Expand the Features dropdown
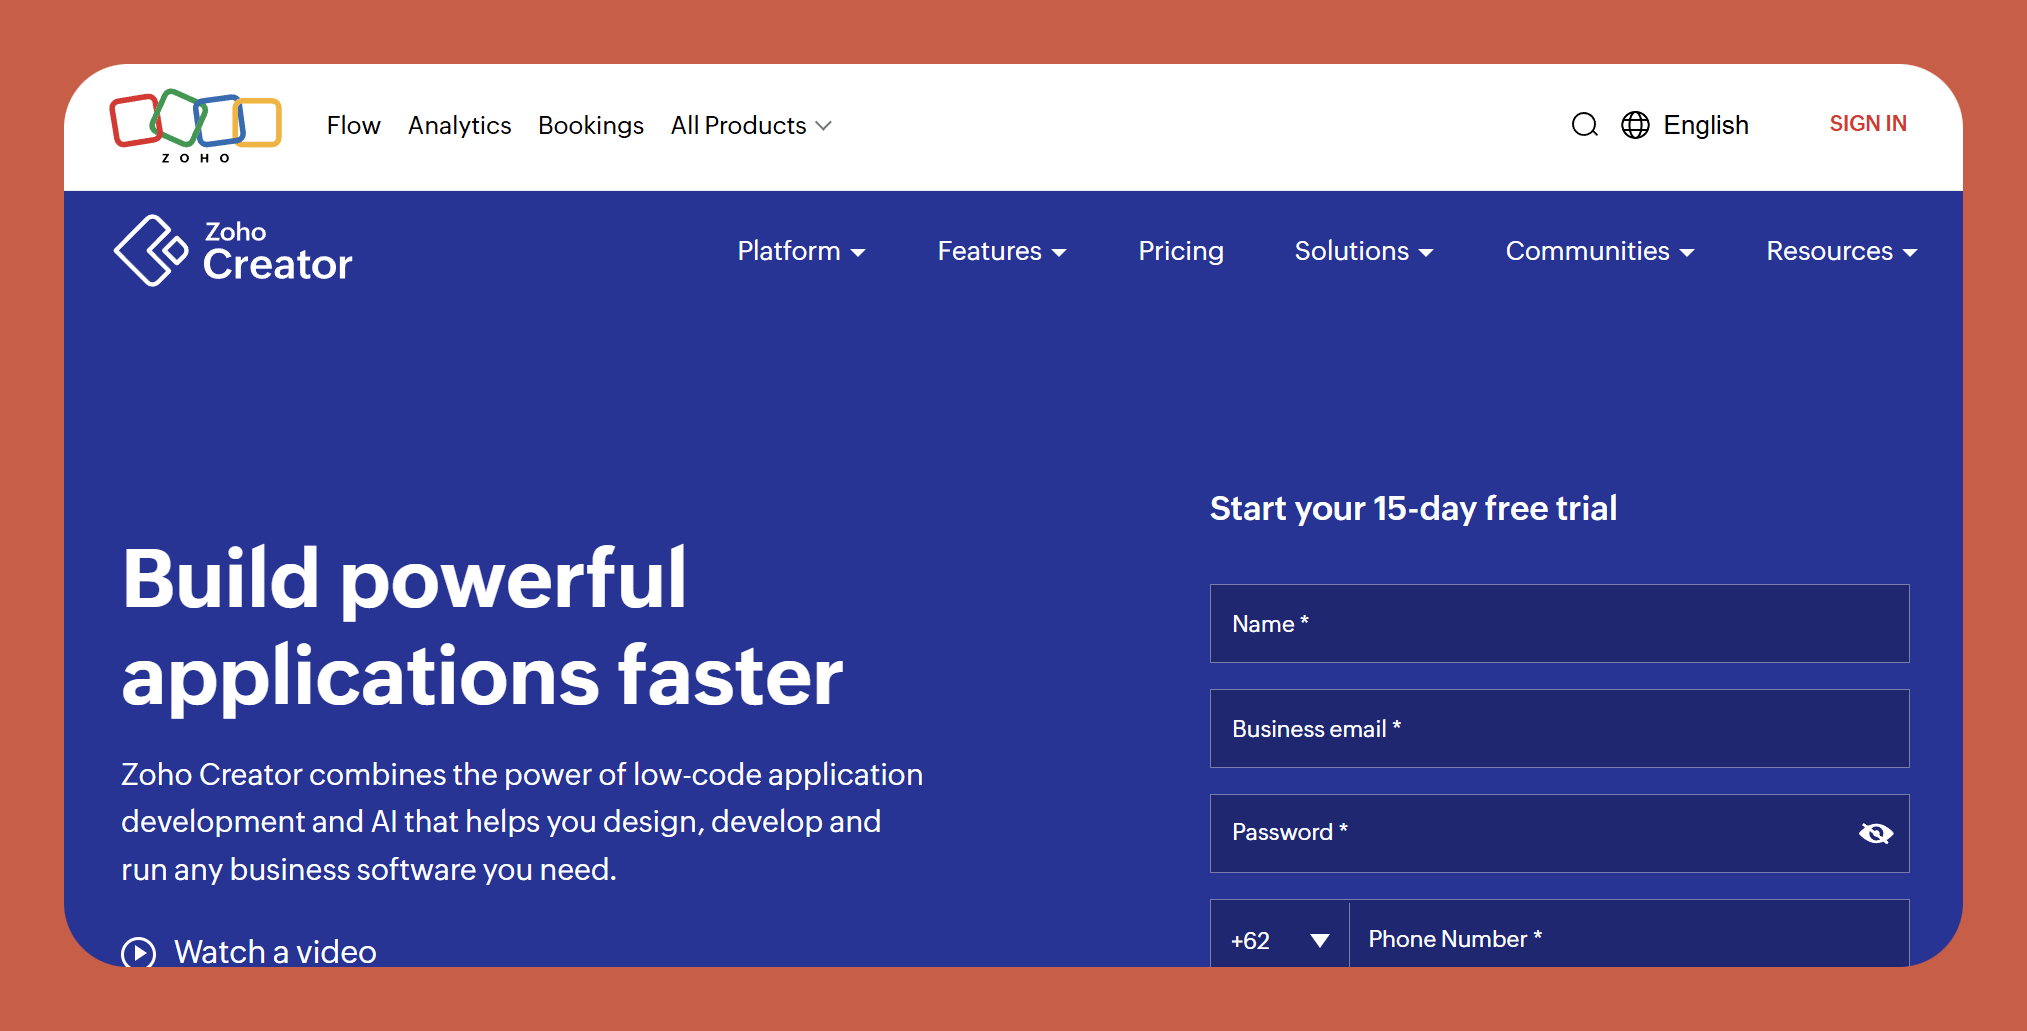The width and height of the screenshot is (2027, 1031). point(1001,251)
